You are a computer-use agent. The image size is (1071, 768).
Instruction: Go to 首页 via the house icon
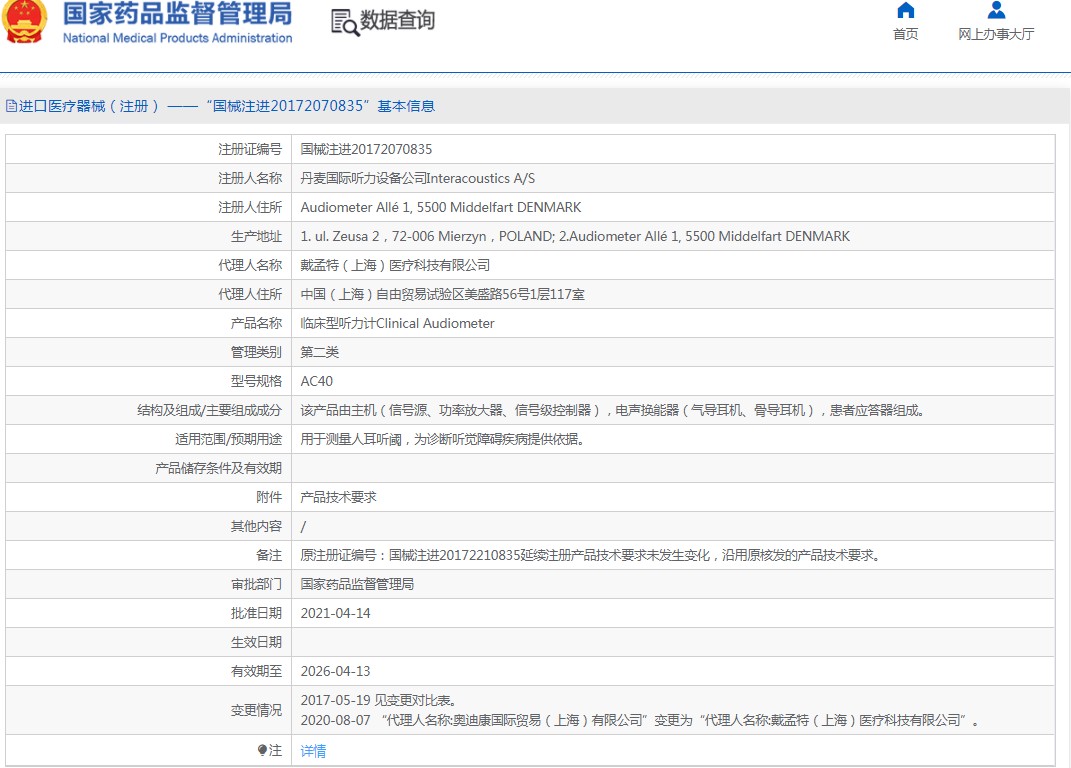(906, 10)
